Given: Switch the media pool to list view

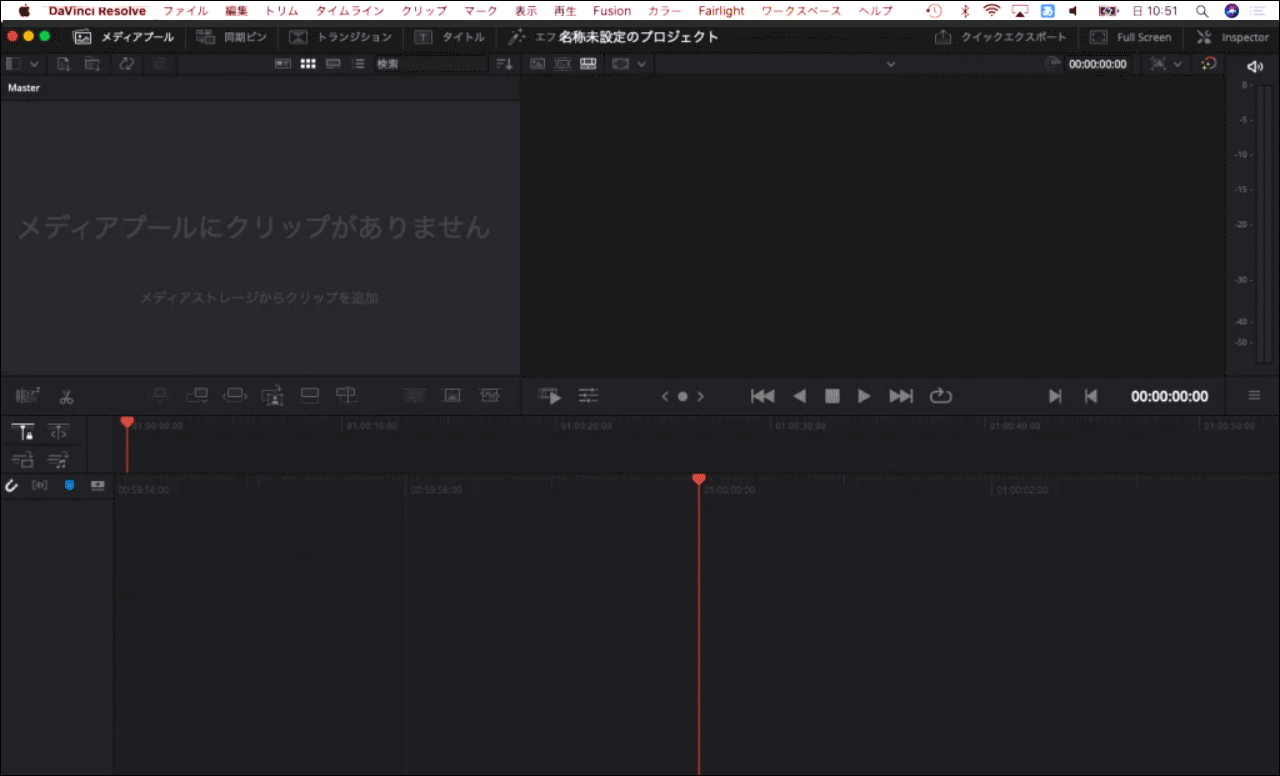Looking at the screenshot, I should [x=358, y=63].
